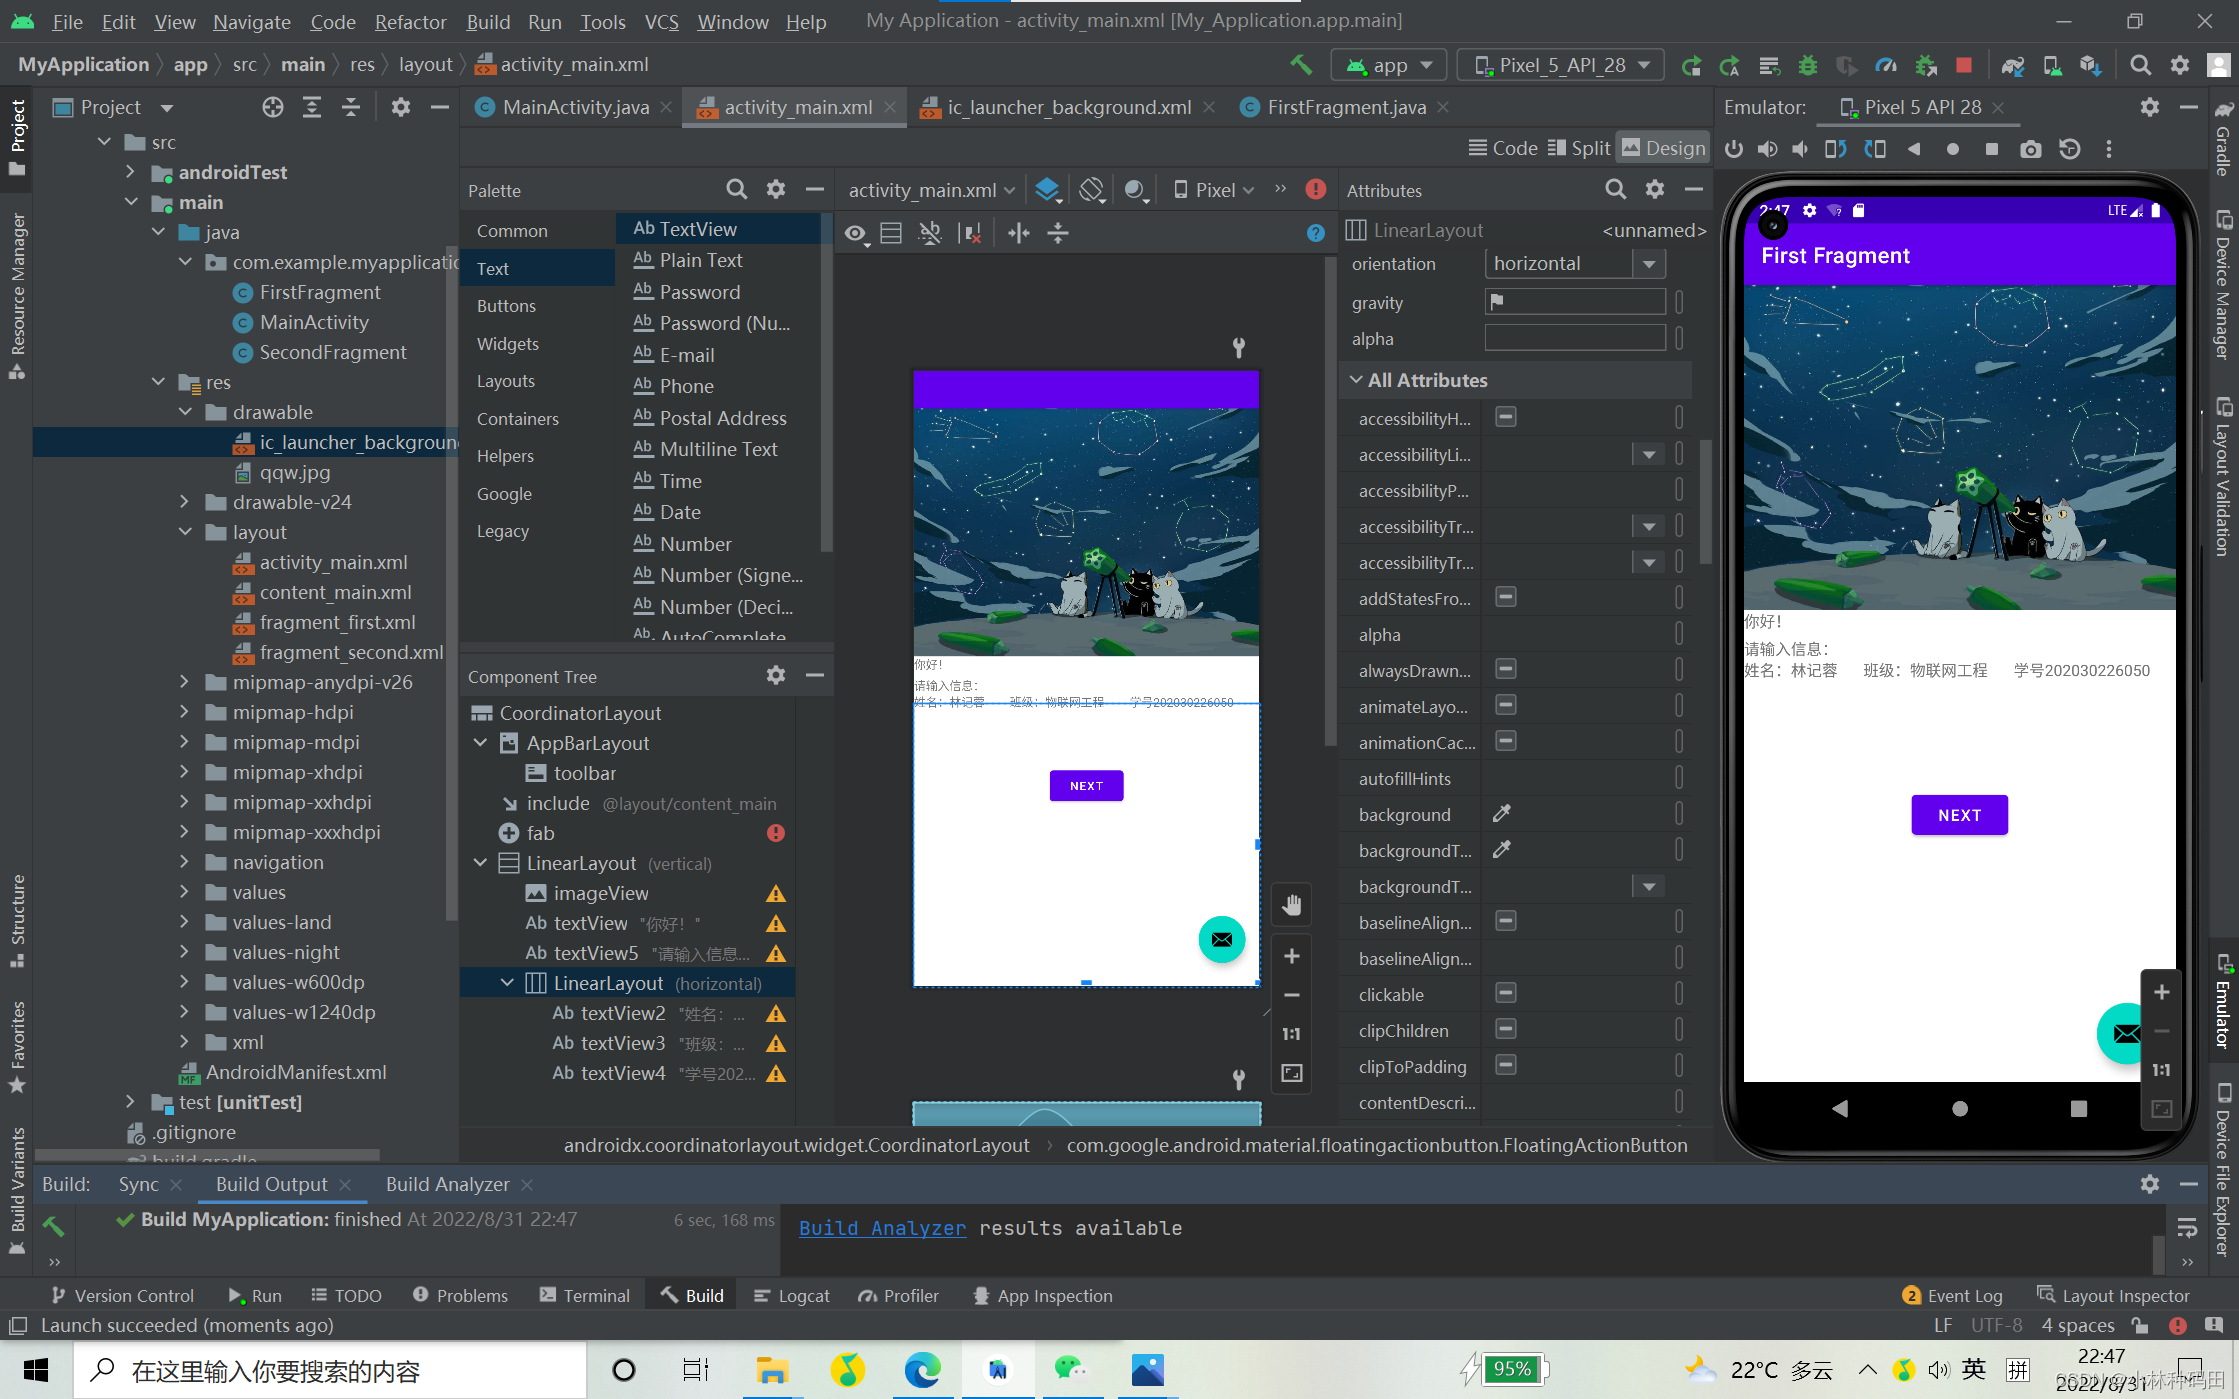The image size is (2239, 1399).
Task: Click the align-horizontal-center icon in toolbar
Action: (1019, 232)
